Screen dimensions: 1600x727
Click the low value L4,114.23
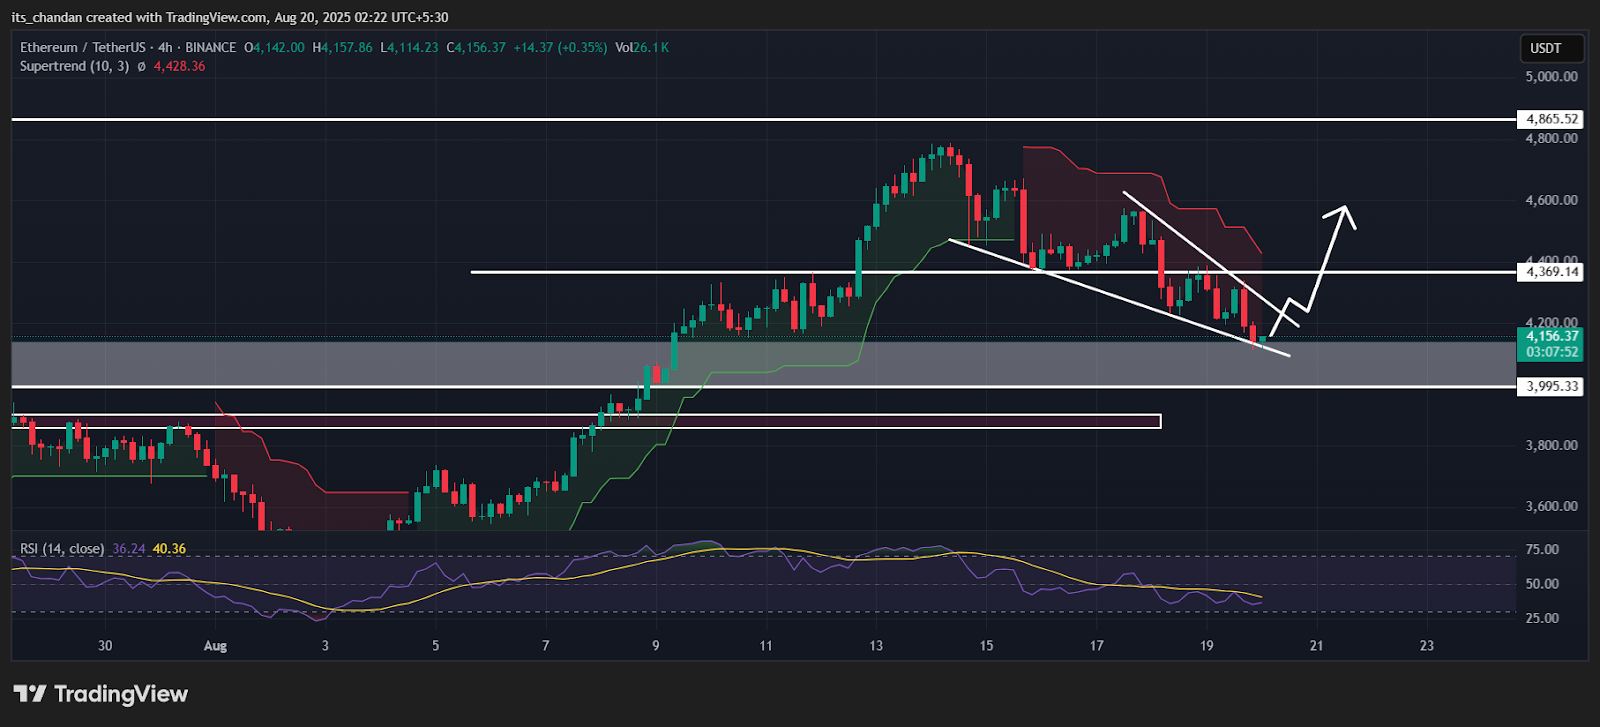click(409, 47)
